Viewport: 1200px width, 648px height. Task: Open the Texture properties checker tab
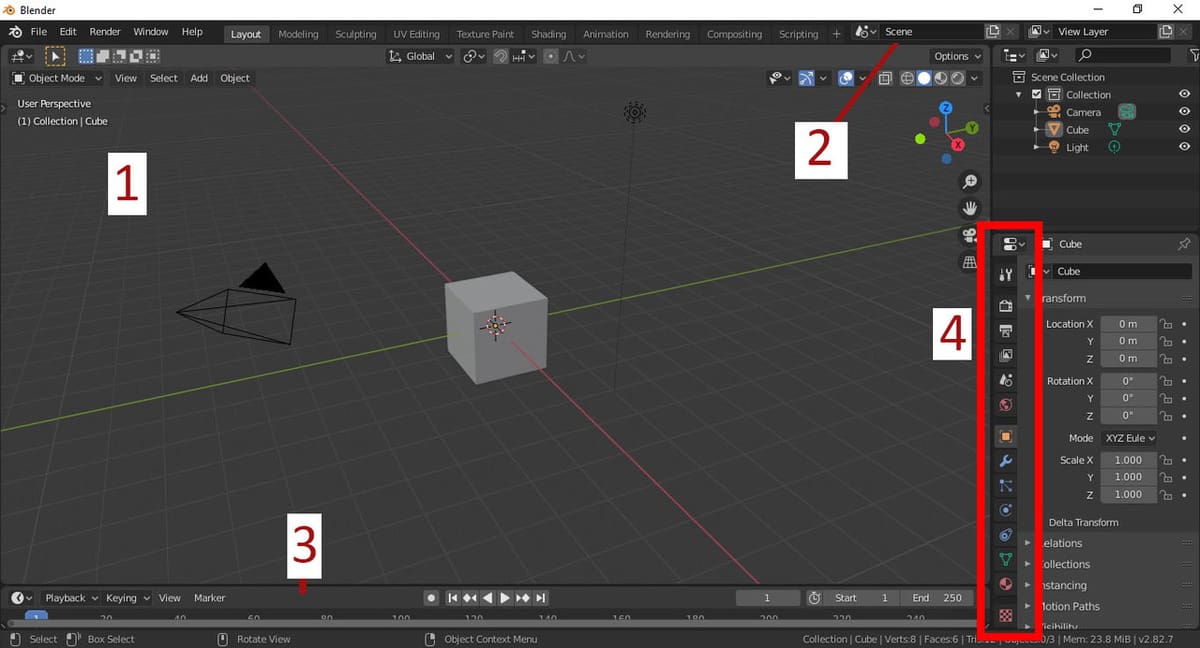1006,615
